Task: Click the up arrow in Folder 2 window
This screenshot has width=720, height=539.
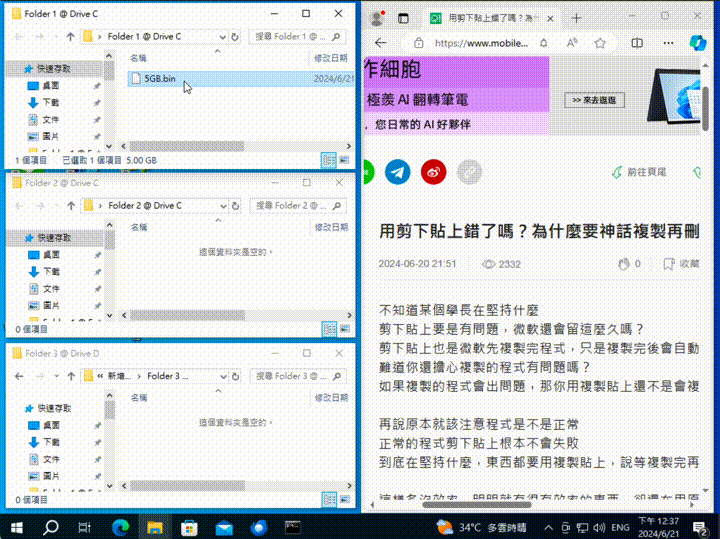Action: click(x=71, y=206)
